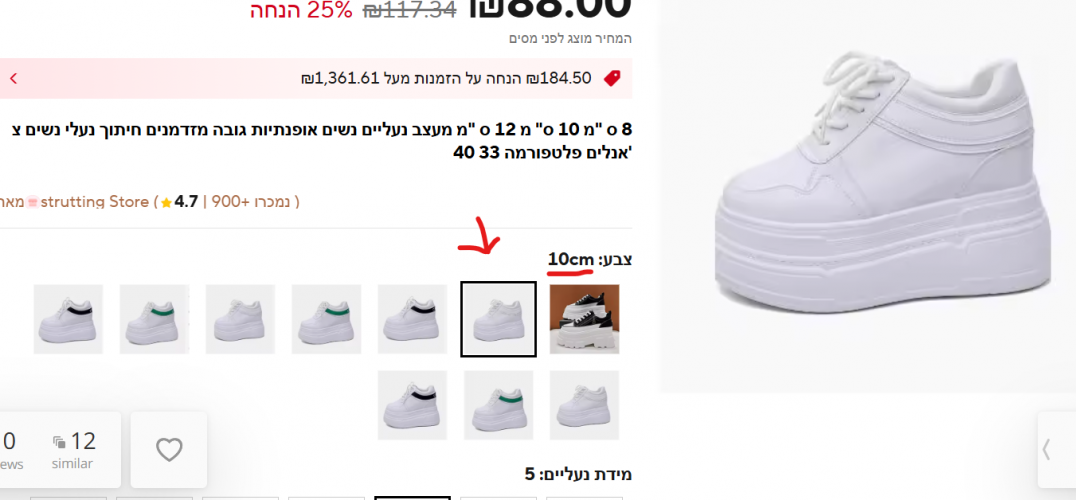Click the red discount tag icon

click(612, 78)
